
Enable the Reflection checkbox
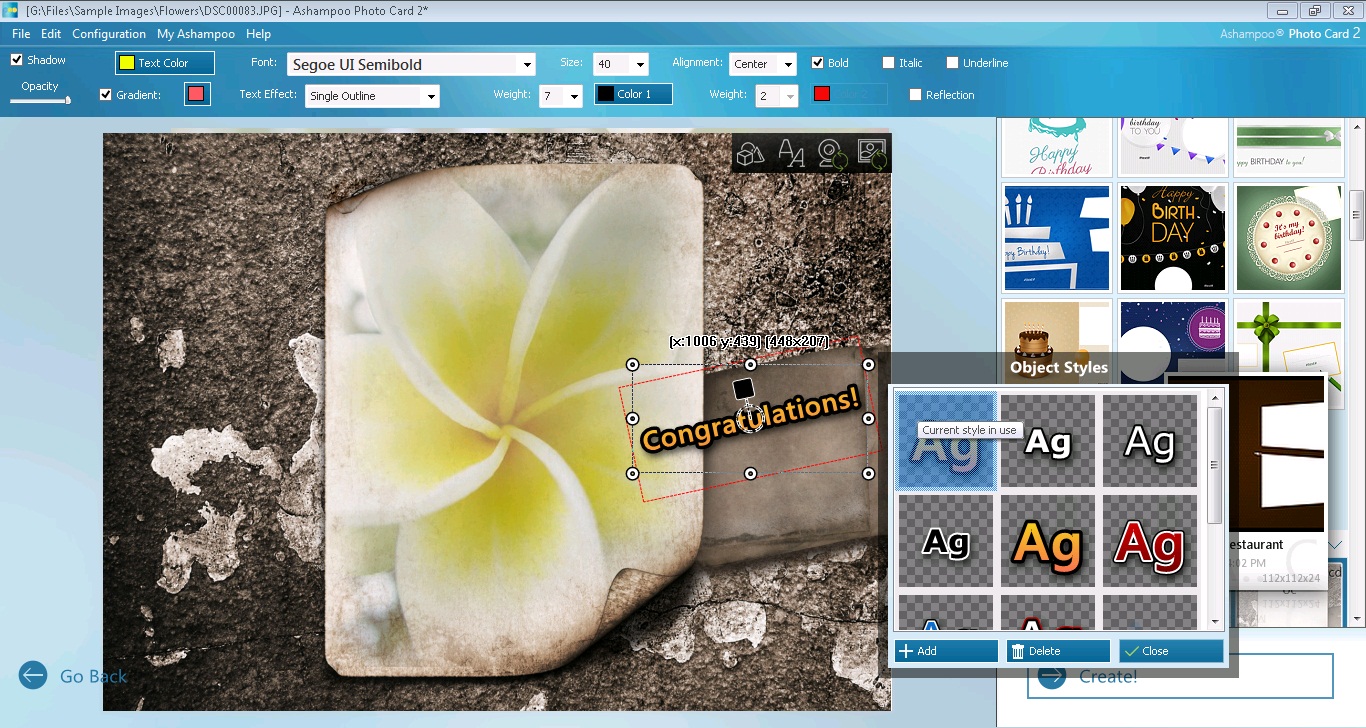(x=915, y=95)
